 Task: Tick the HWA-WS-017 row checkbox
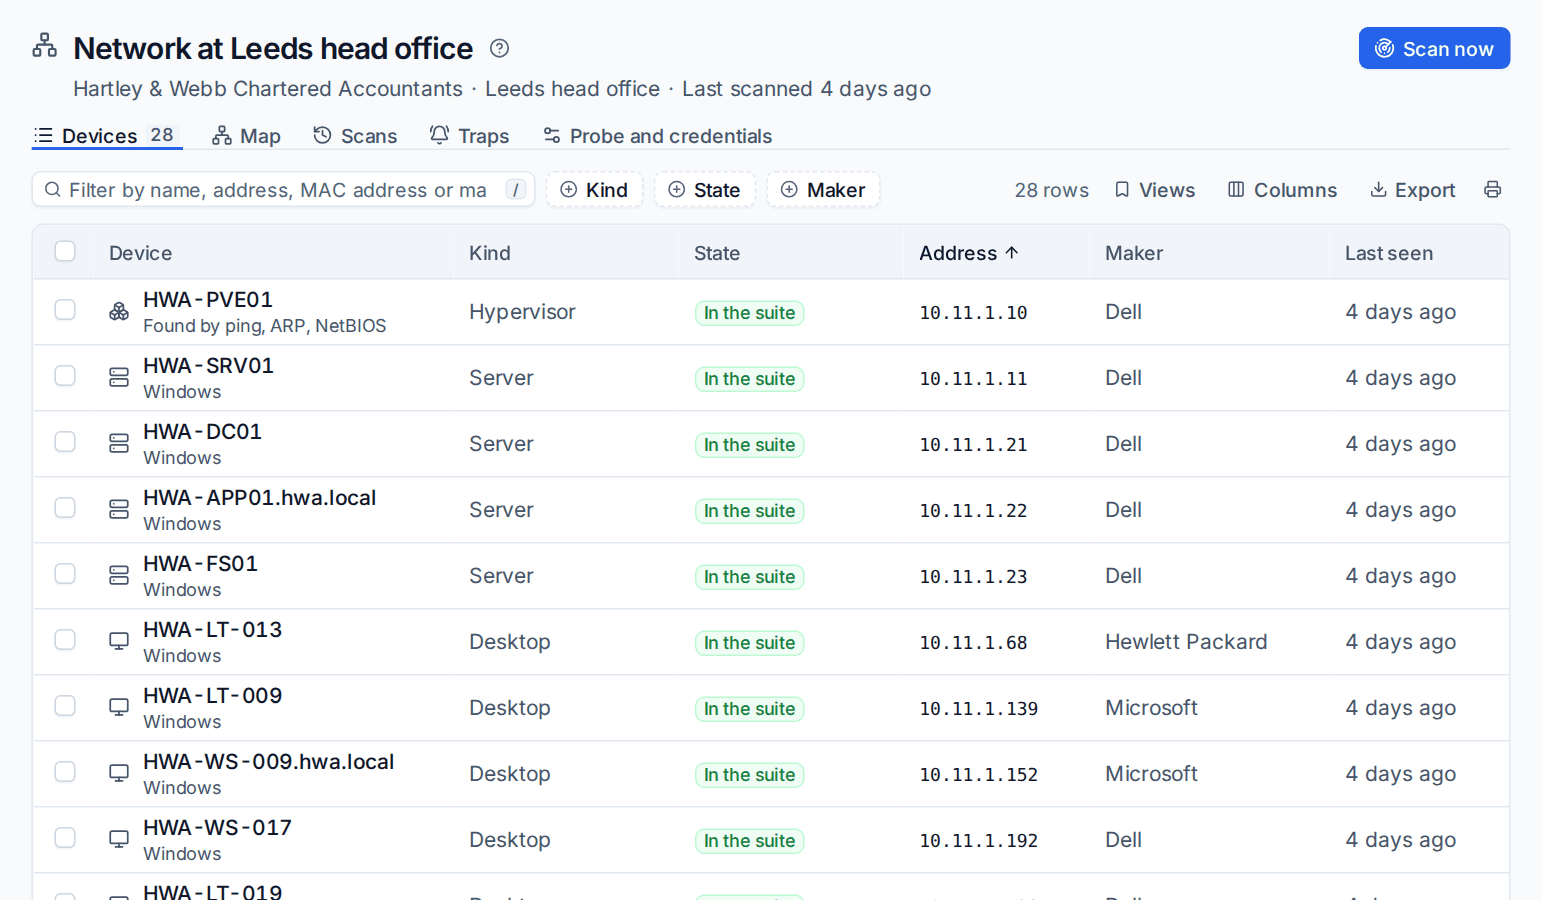coord(65,838)
